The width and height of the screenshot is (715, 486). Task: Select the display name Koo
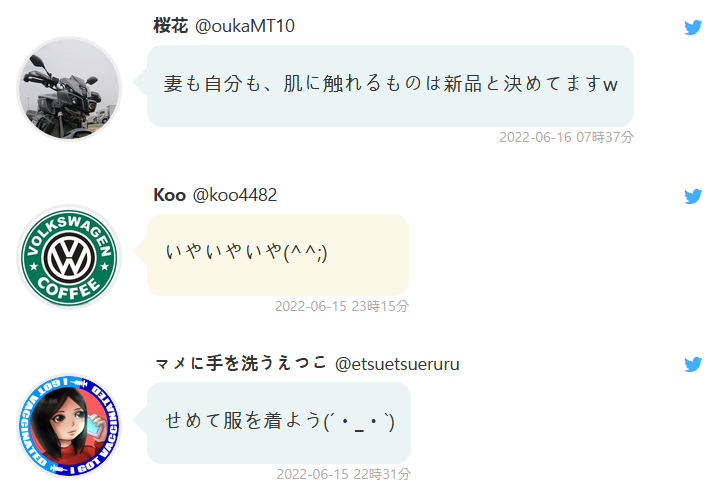pos(169,195)
